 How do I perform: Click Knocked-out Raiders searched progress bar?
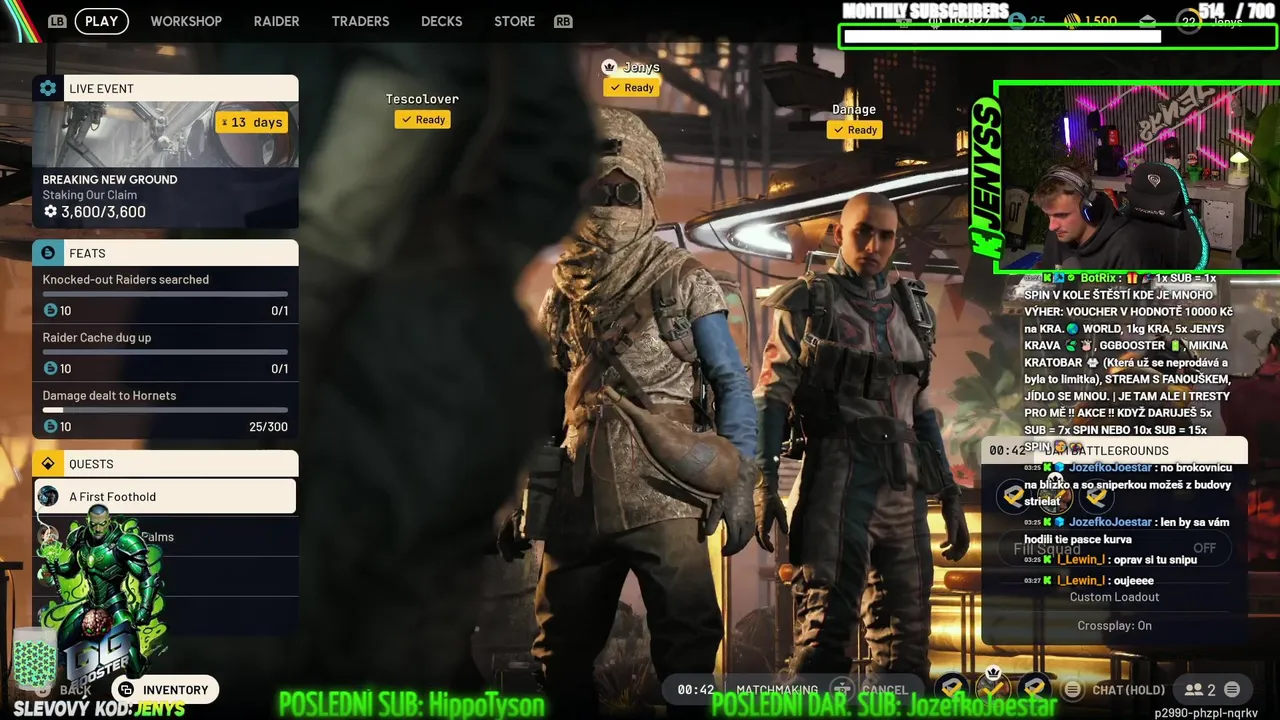(x=165, y=294)
